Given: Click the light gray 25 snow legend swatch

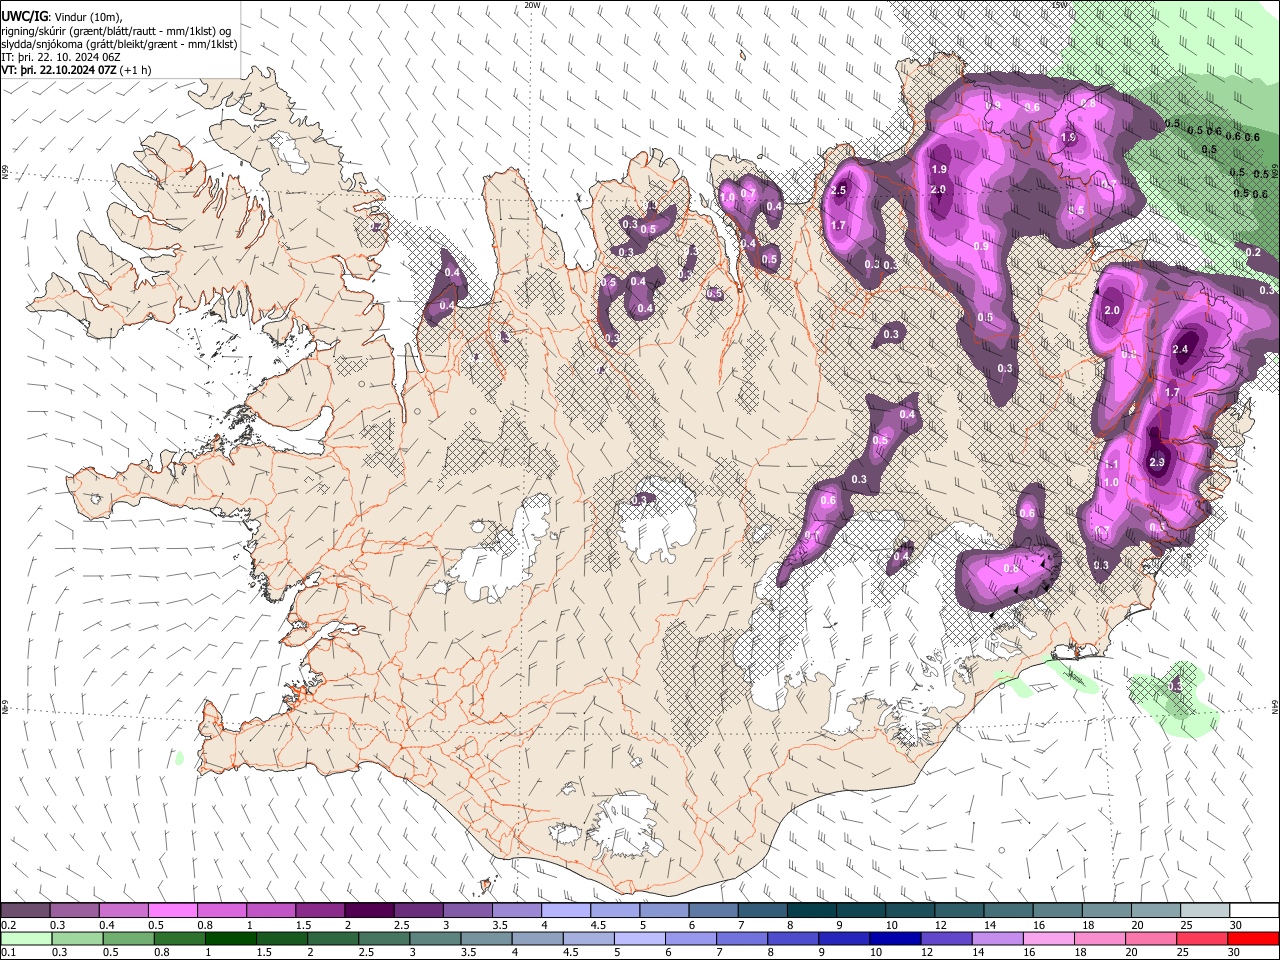Looking at the screenshot, I should click(1204, 911).
